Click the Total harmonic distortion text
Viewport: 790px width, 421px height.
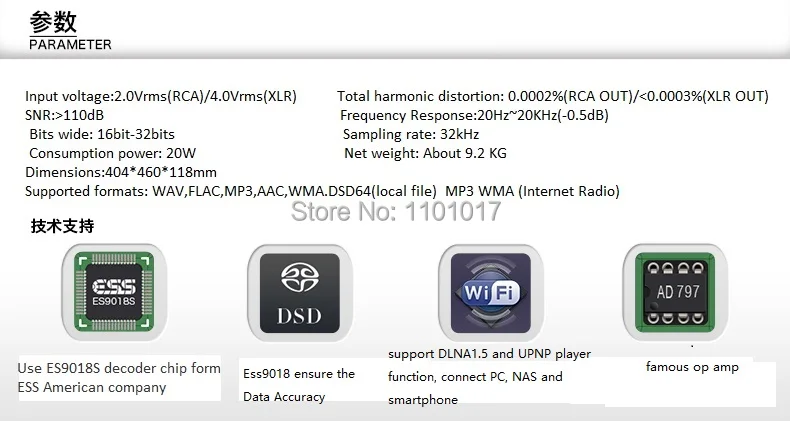(553, 96)
